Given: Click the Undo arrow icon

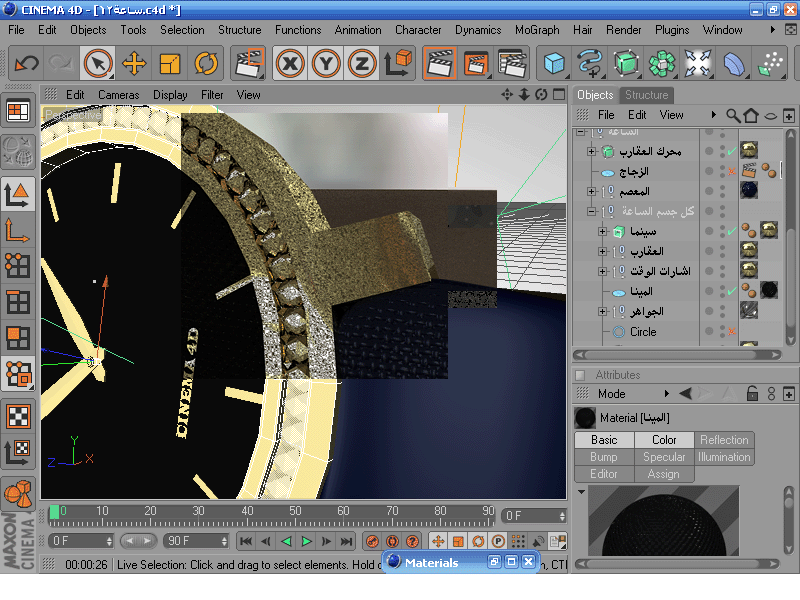Looking at the screenshot, I should pos(27,64).
